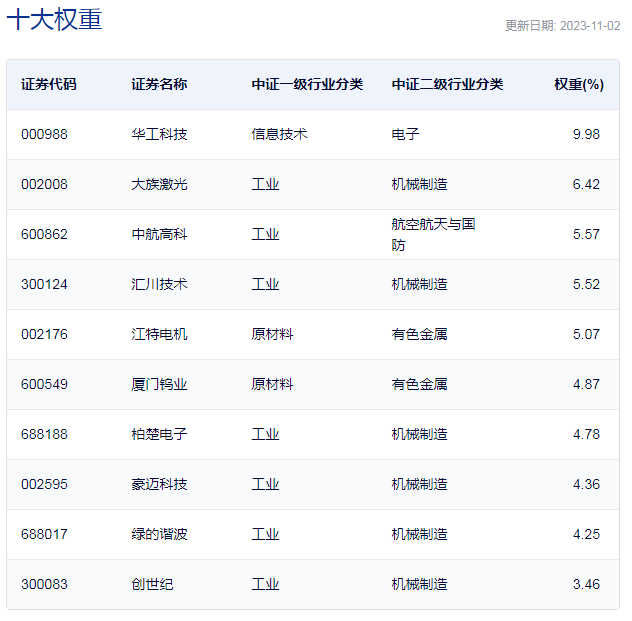The height and width of the screenshot is (621, 632).
Task: Click the 十大权重 section heading
Action: (x=54, y=20)
